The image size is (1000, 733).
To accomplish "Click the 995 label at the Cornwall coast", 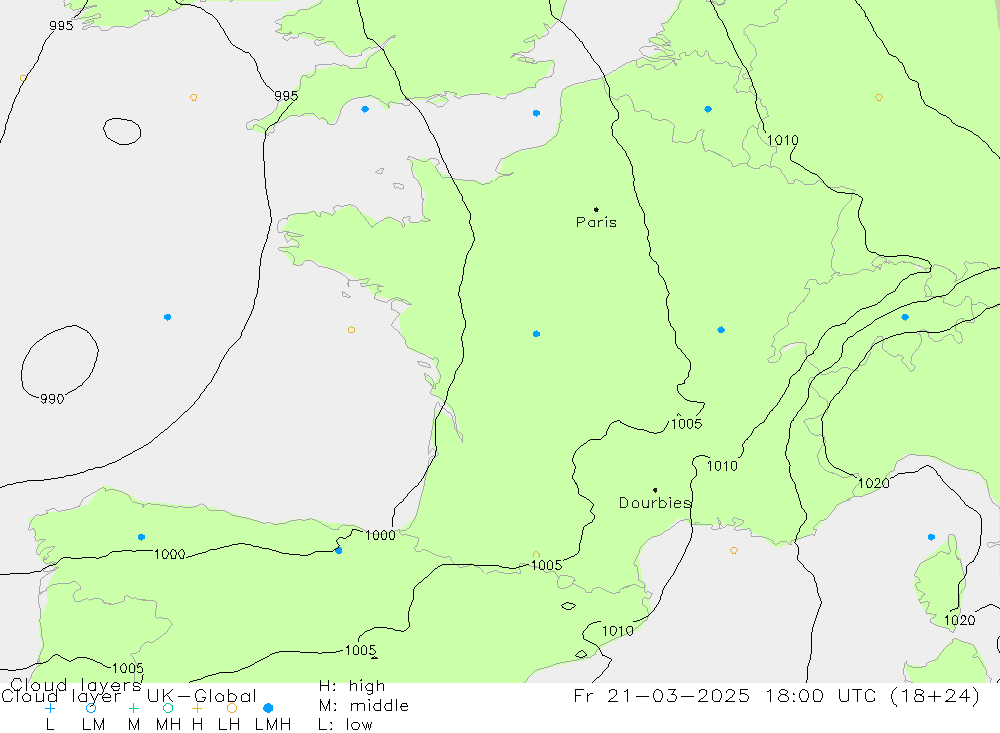I will 286,96.
